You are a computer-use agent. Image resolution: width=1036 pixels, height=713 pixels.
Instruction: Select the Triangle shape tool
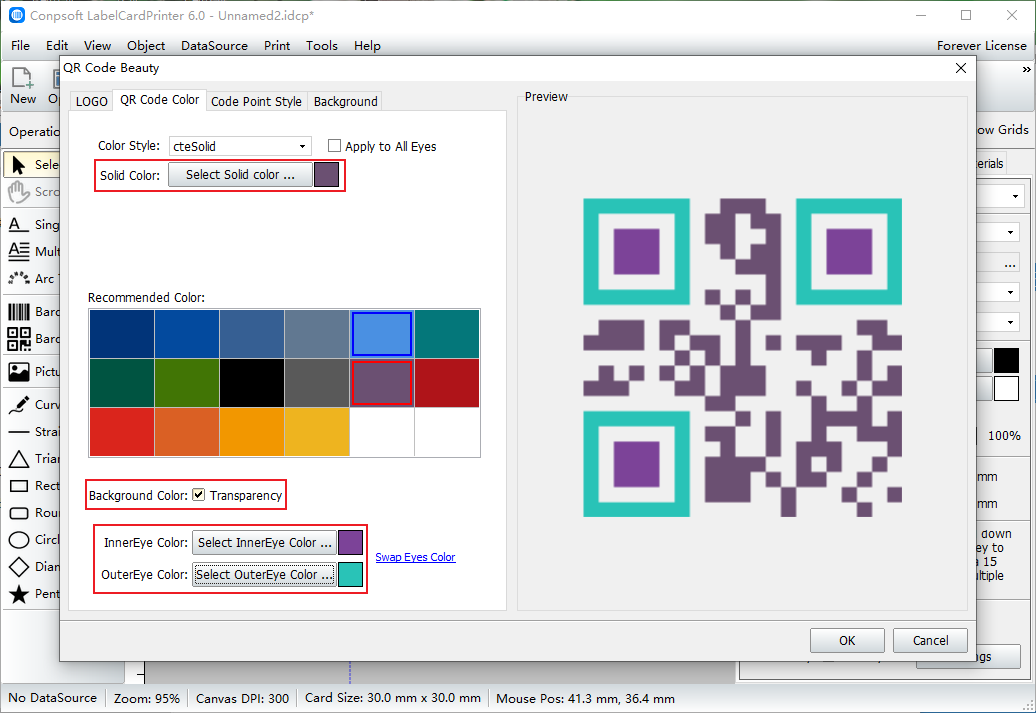32,459
